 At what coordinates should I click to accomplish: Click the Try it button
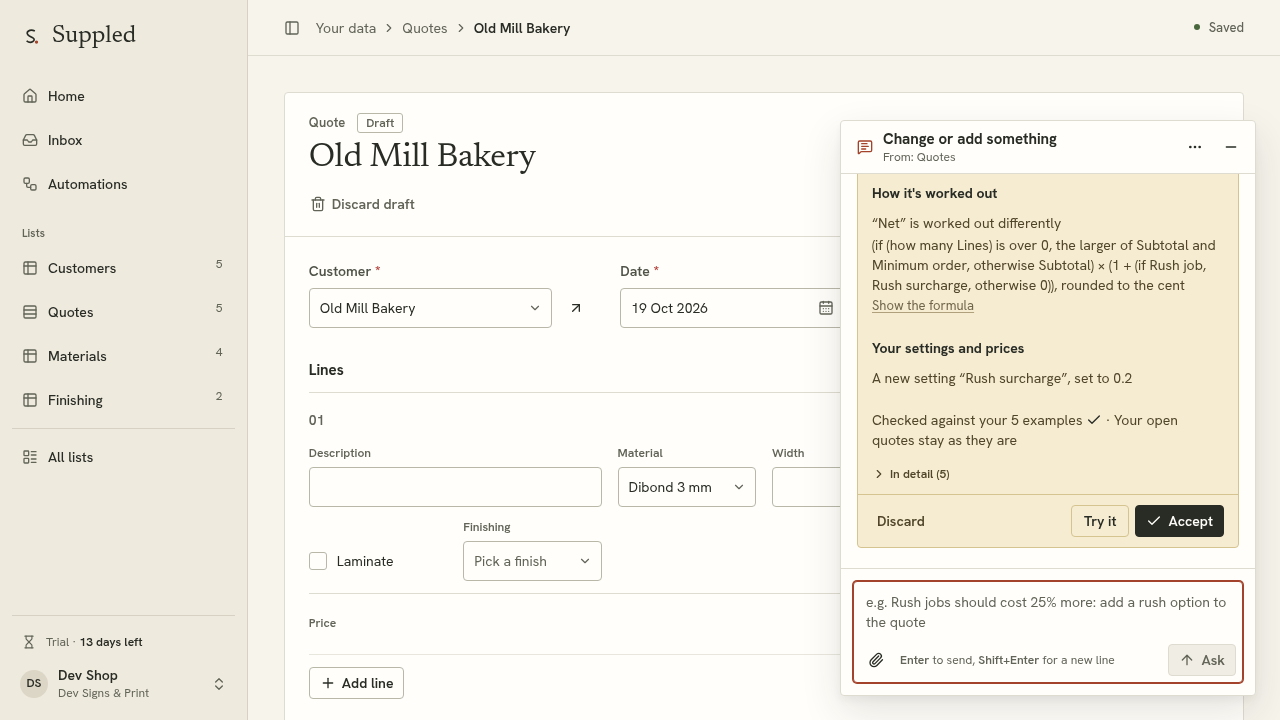(1100, 521)
